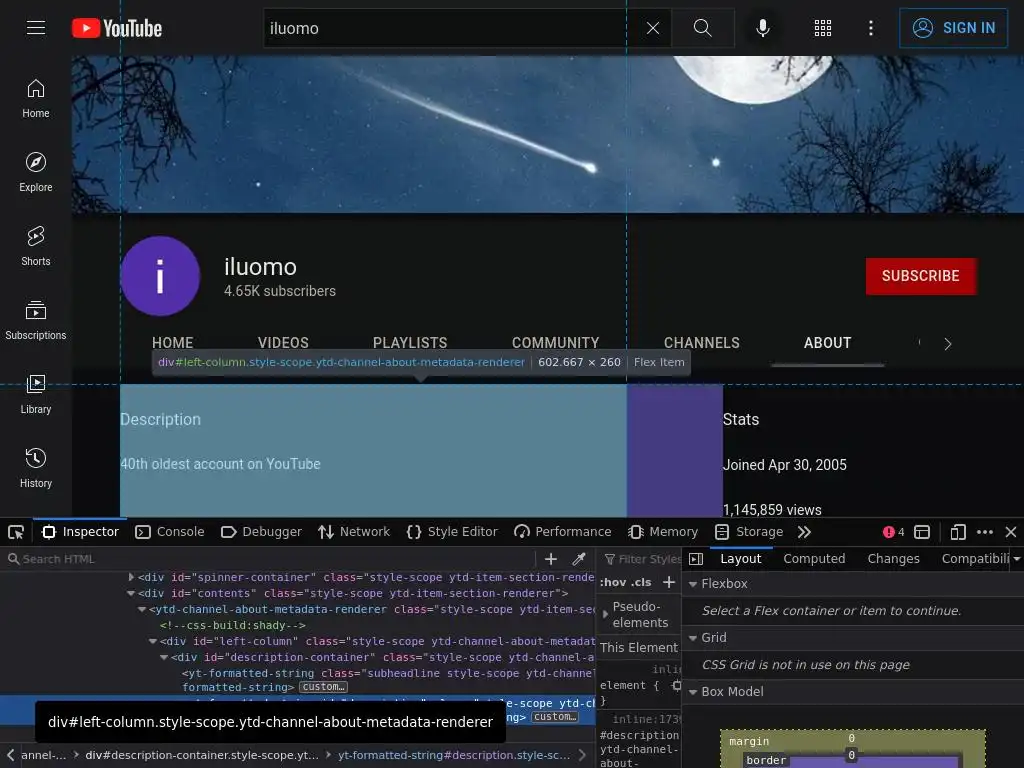Open the YouTube hamburger guide menu

[36, 27]
